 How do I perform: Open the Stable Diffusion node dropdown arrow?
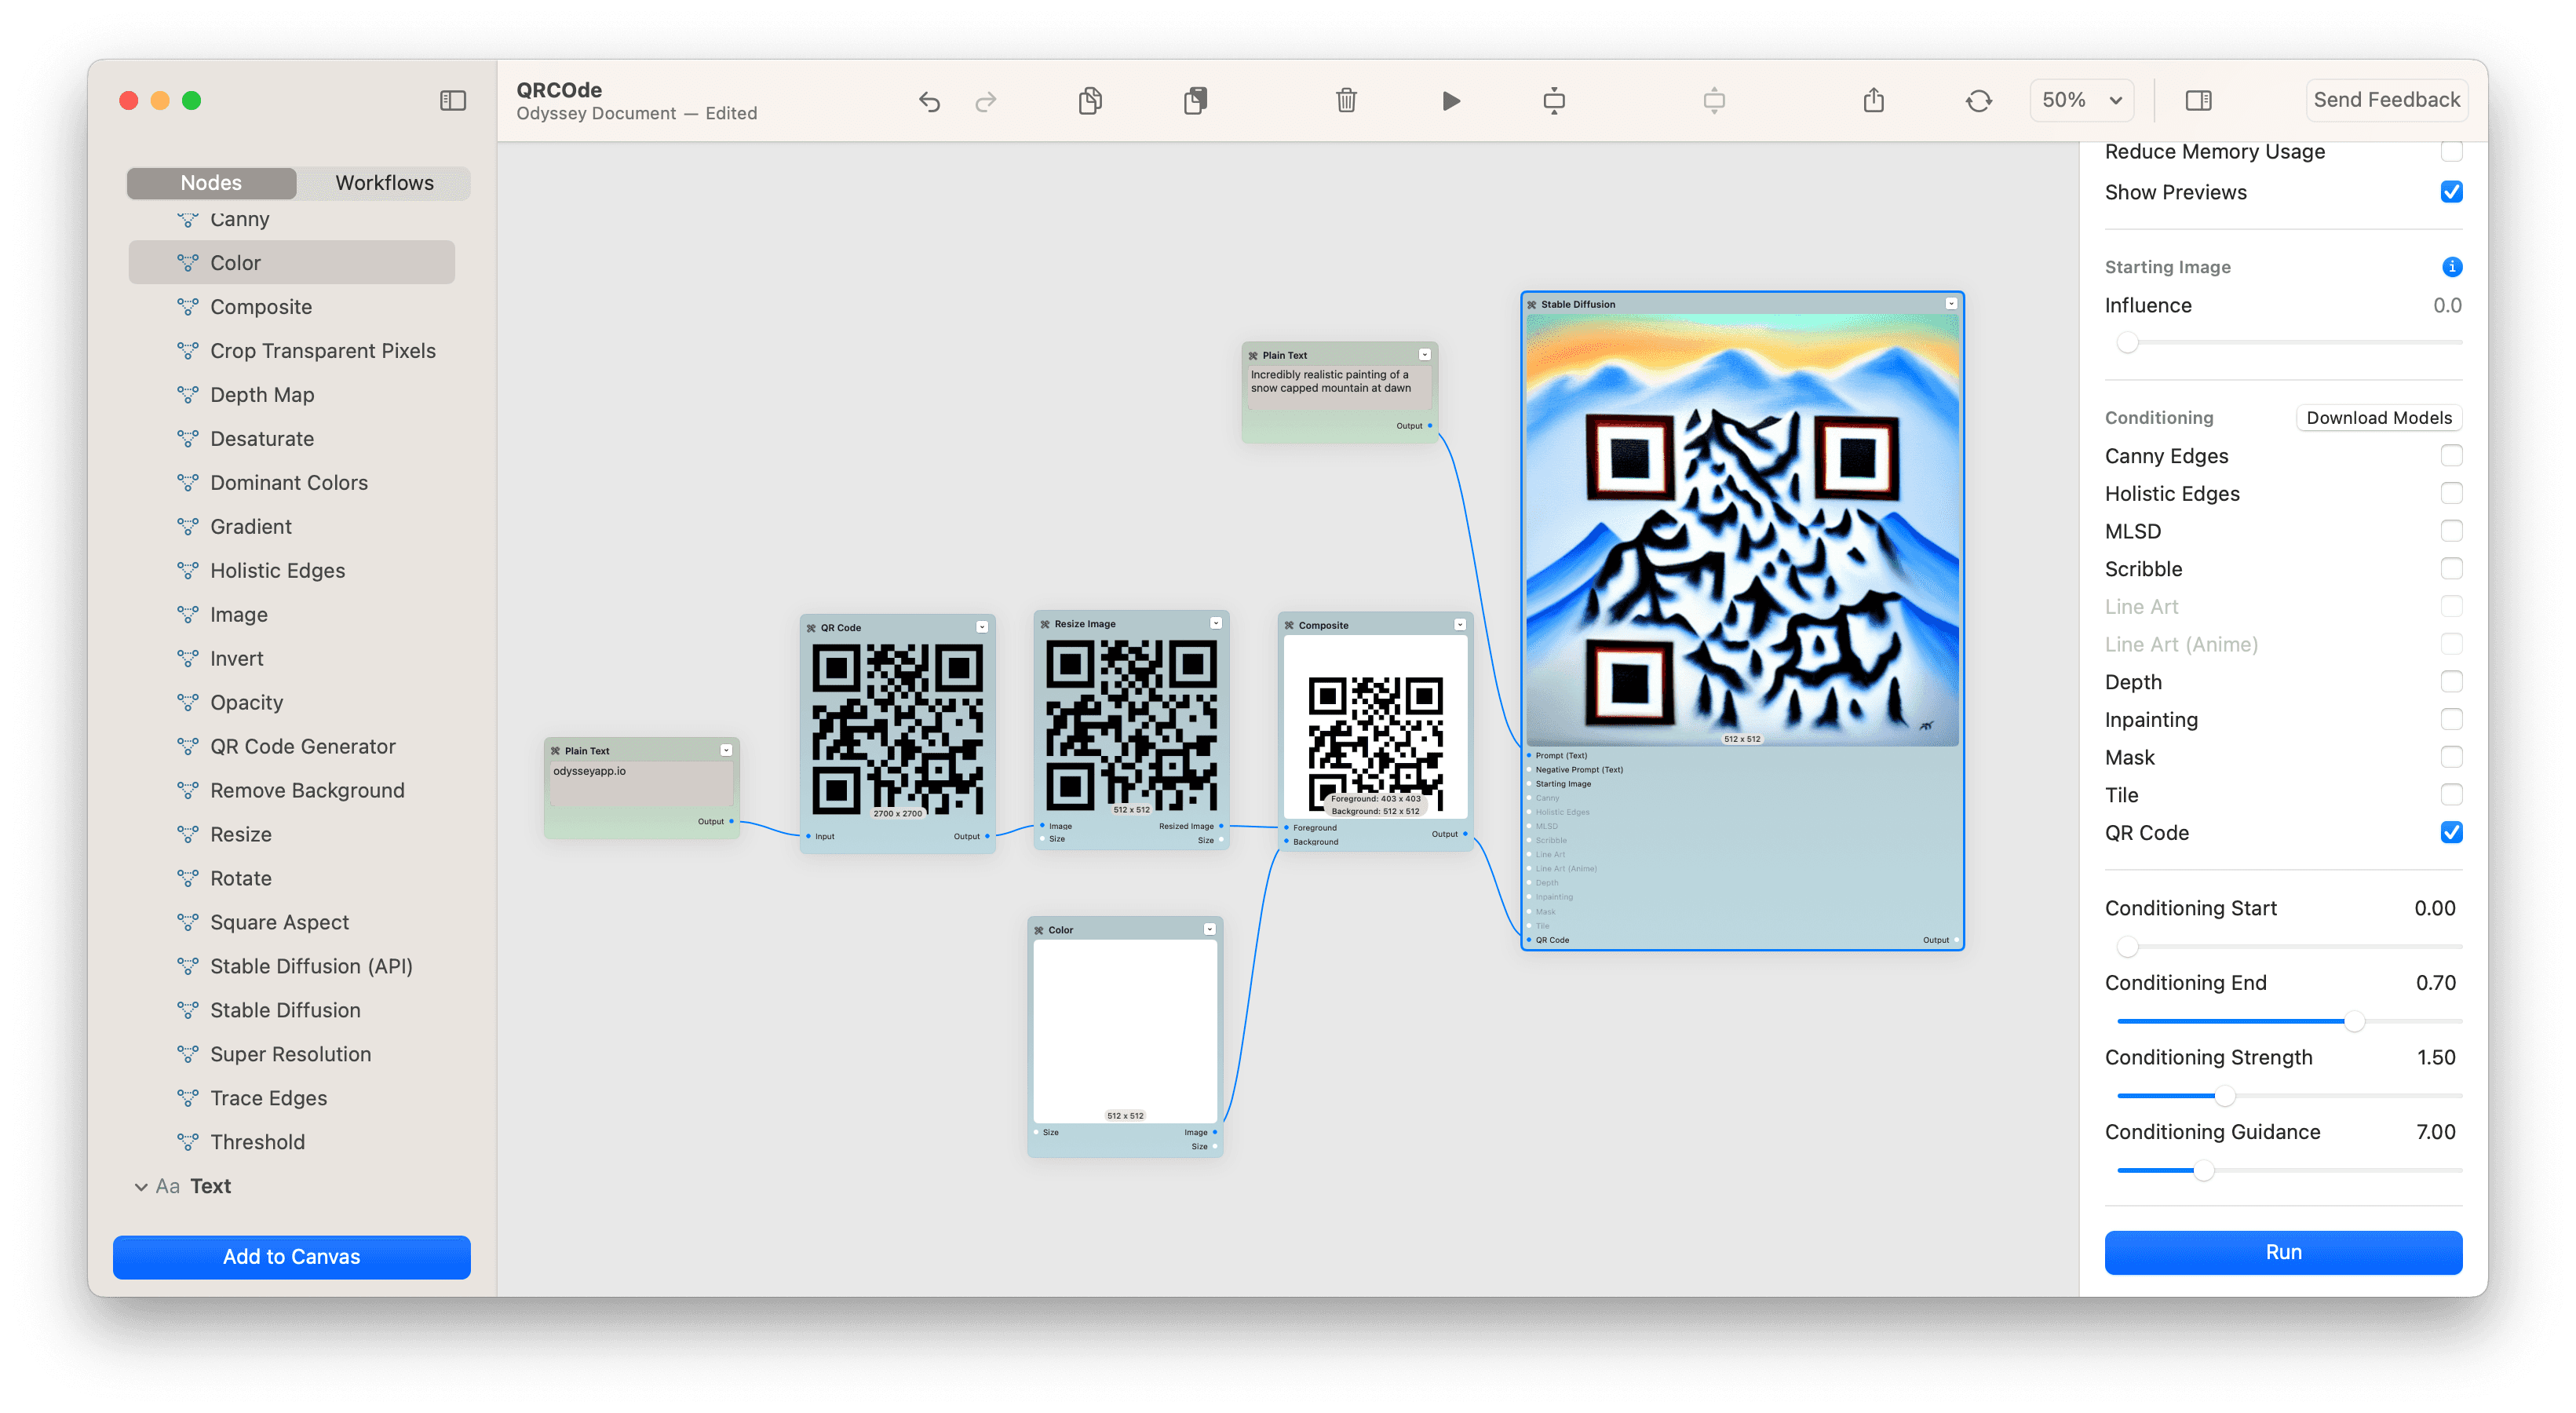tap(1951, 304)
